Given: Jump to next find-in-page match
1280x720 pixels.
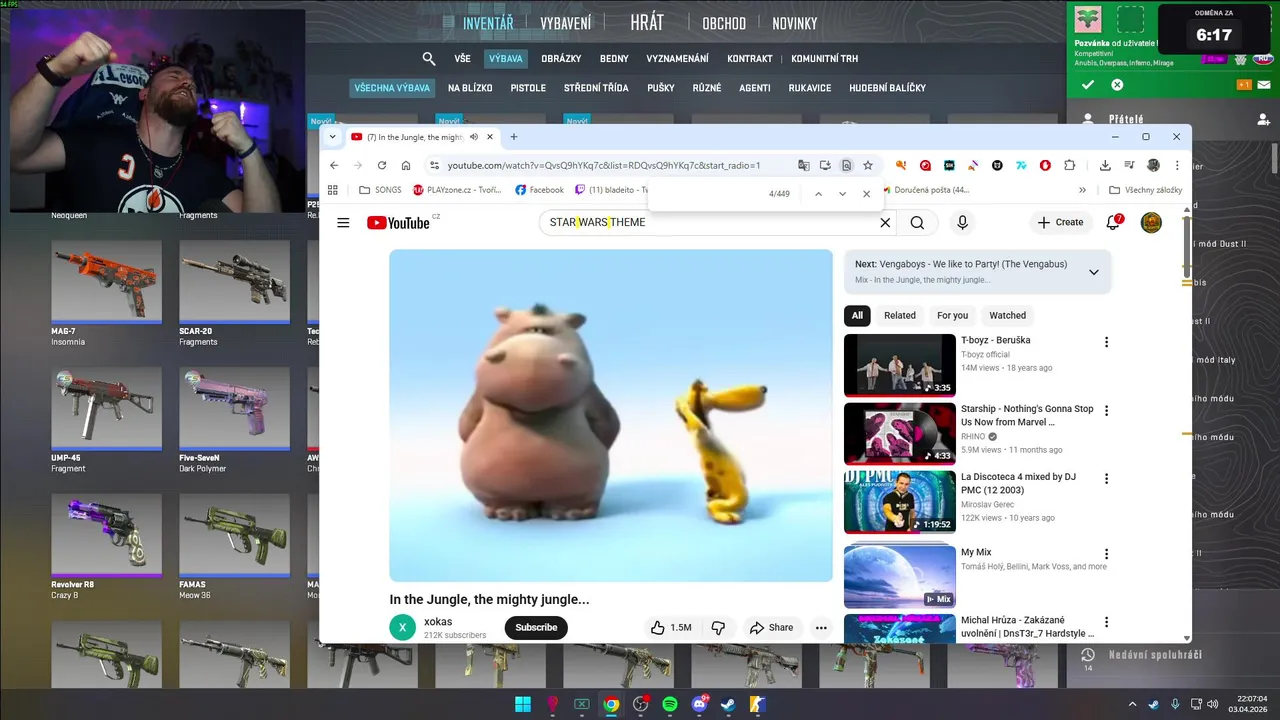Looking at the screenshot, I should (x=842, y=194).
